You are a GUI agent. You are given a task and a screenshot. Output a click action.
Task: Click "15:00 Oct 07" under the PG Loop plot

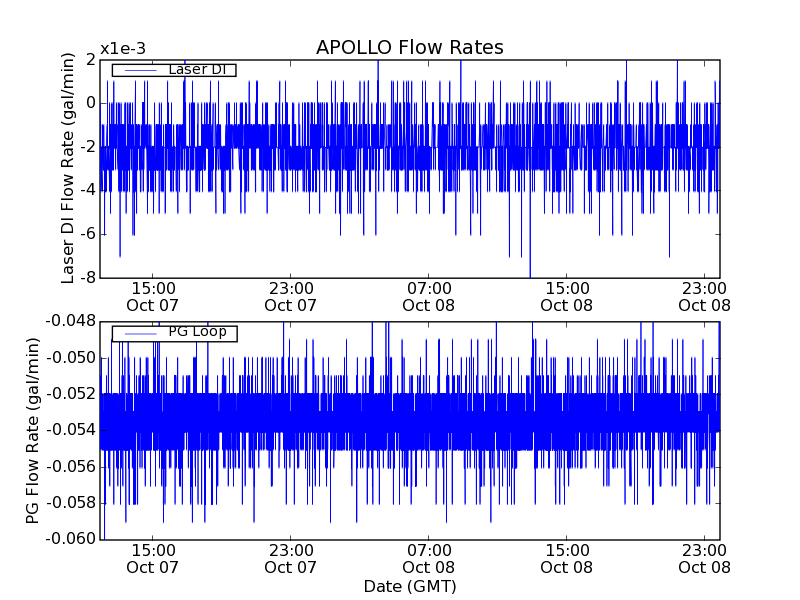(x=153, y=559)
